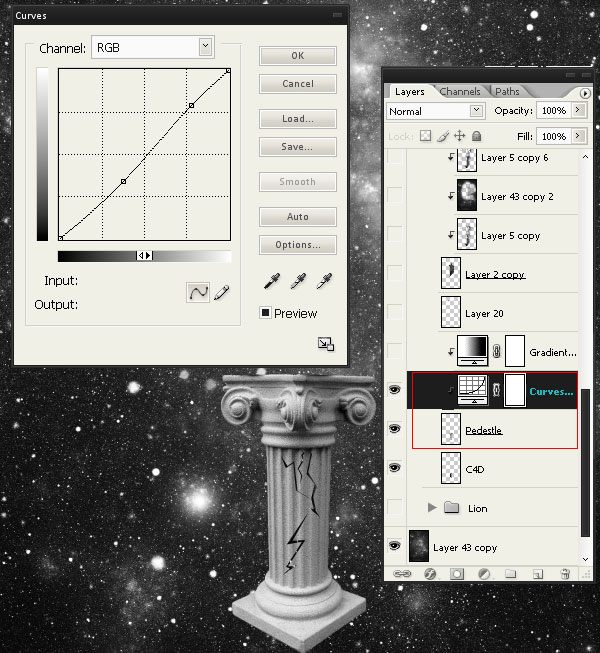Open the Fill slider arrow

578,136
